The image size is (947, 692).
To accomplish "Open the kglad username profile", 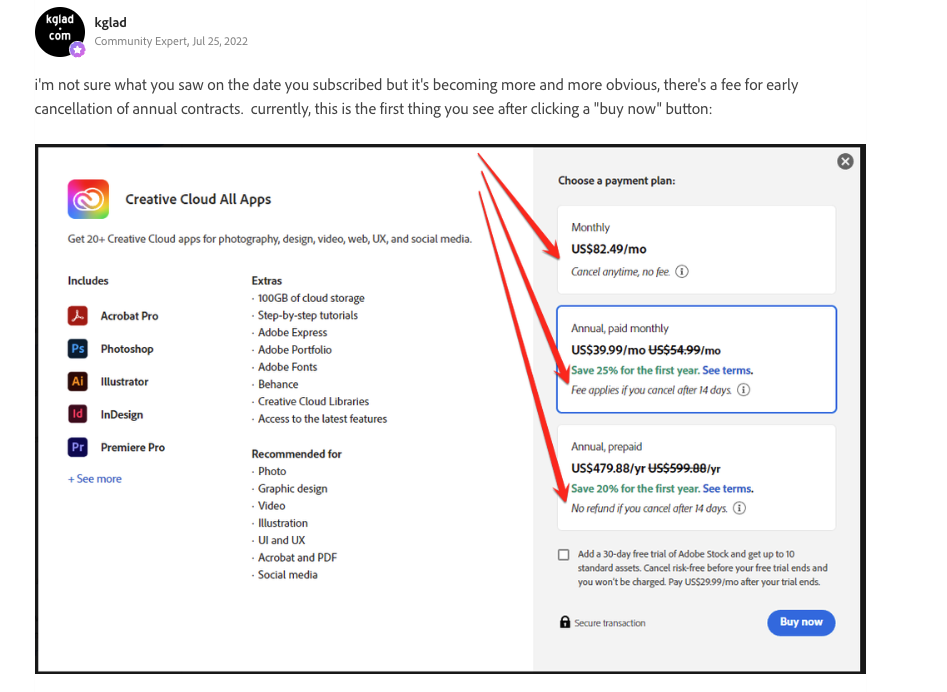I will [109, 21].
